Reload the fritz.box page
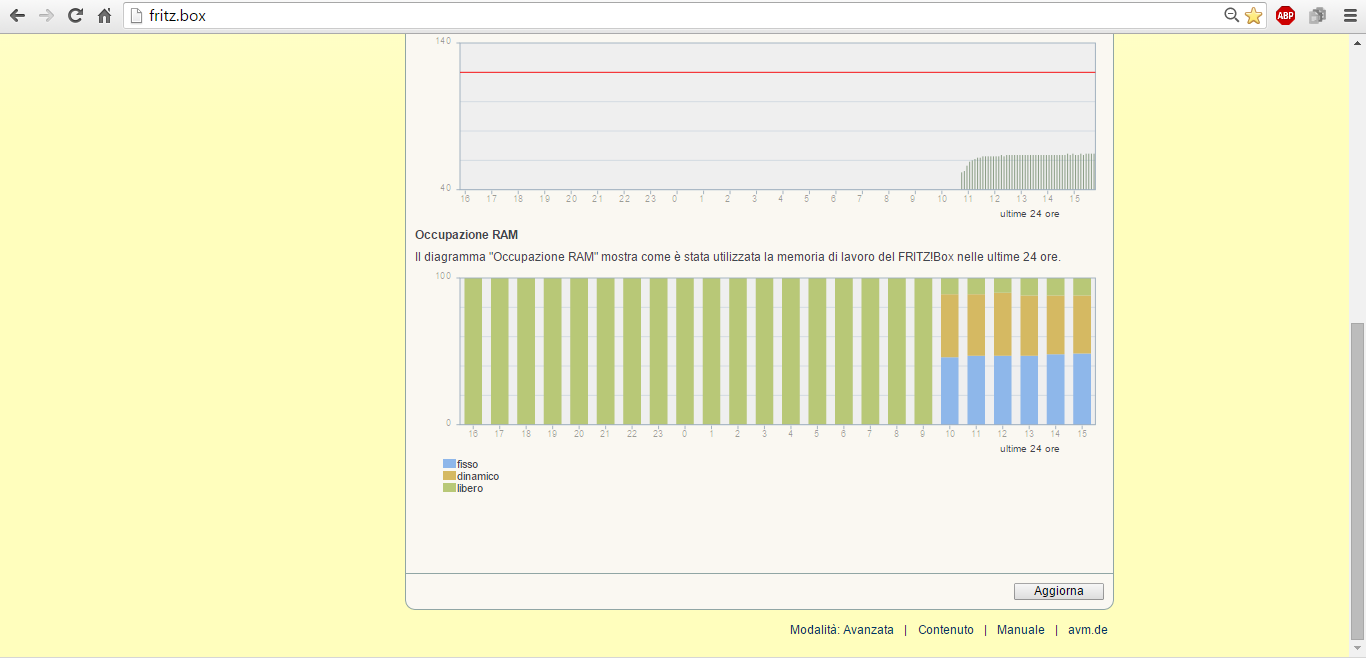Image resolution: width=1366 pixels, height=658 pixels. (x=75, y=16)
